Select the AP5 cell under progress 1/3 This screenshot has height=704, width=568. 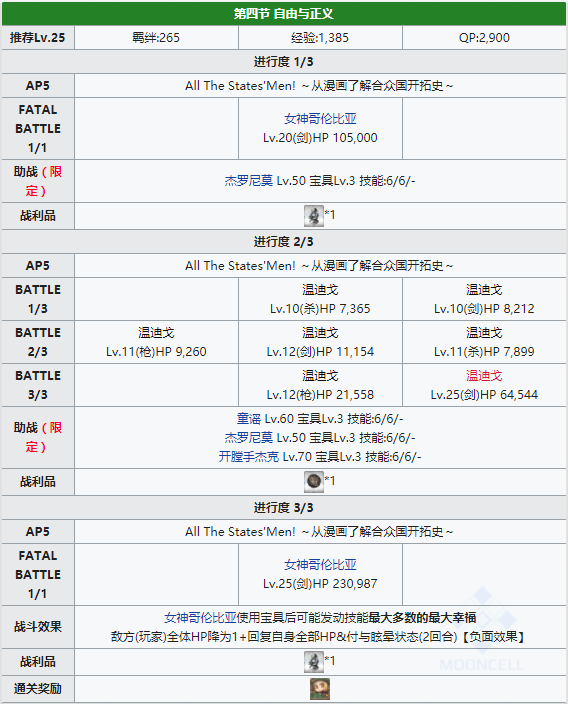pyautogui.click(x=38, y=85)
